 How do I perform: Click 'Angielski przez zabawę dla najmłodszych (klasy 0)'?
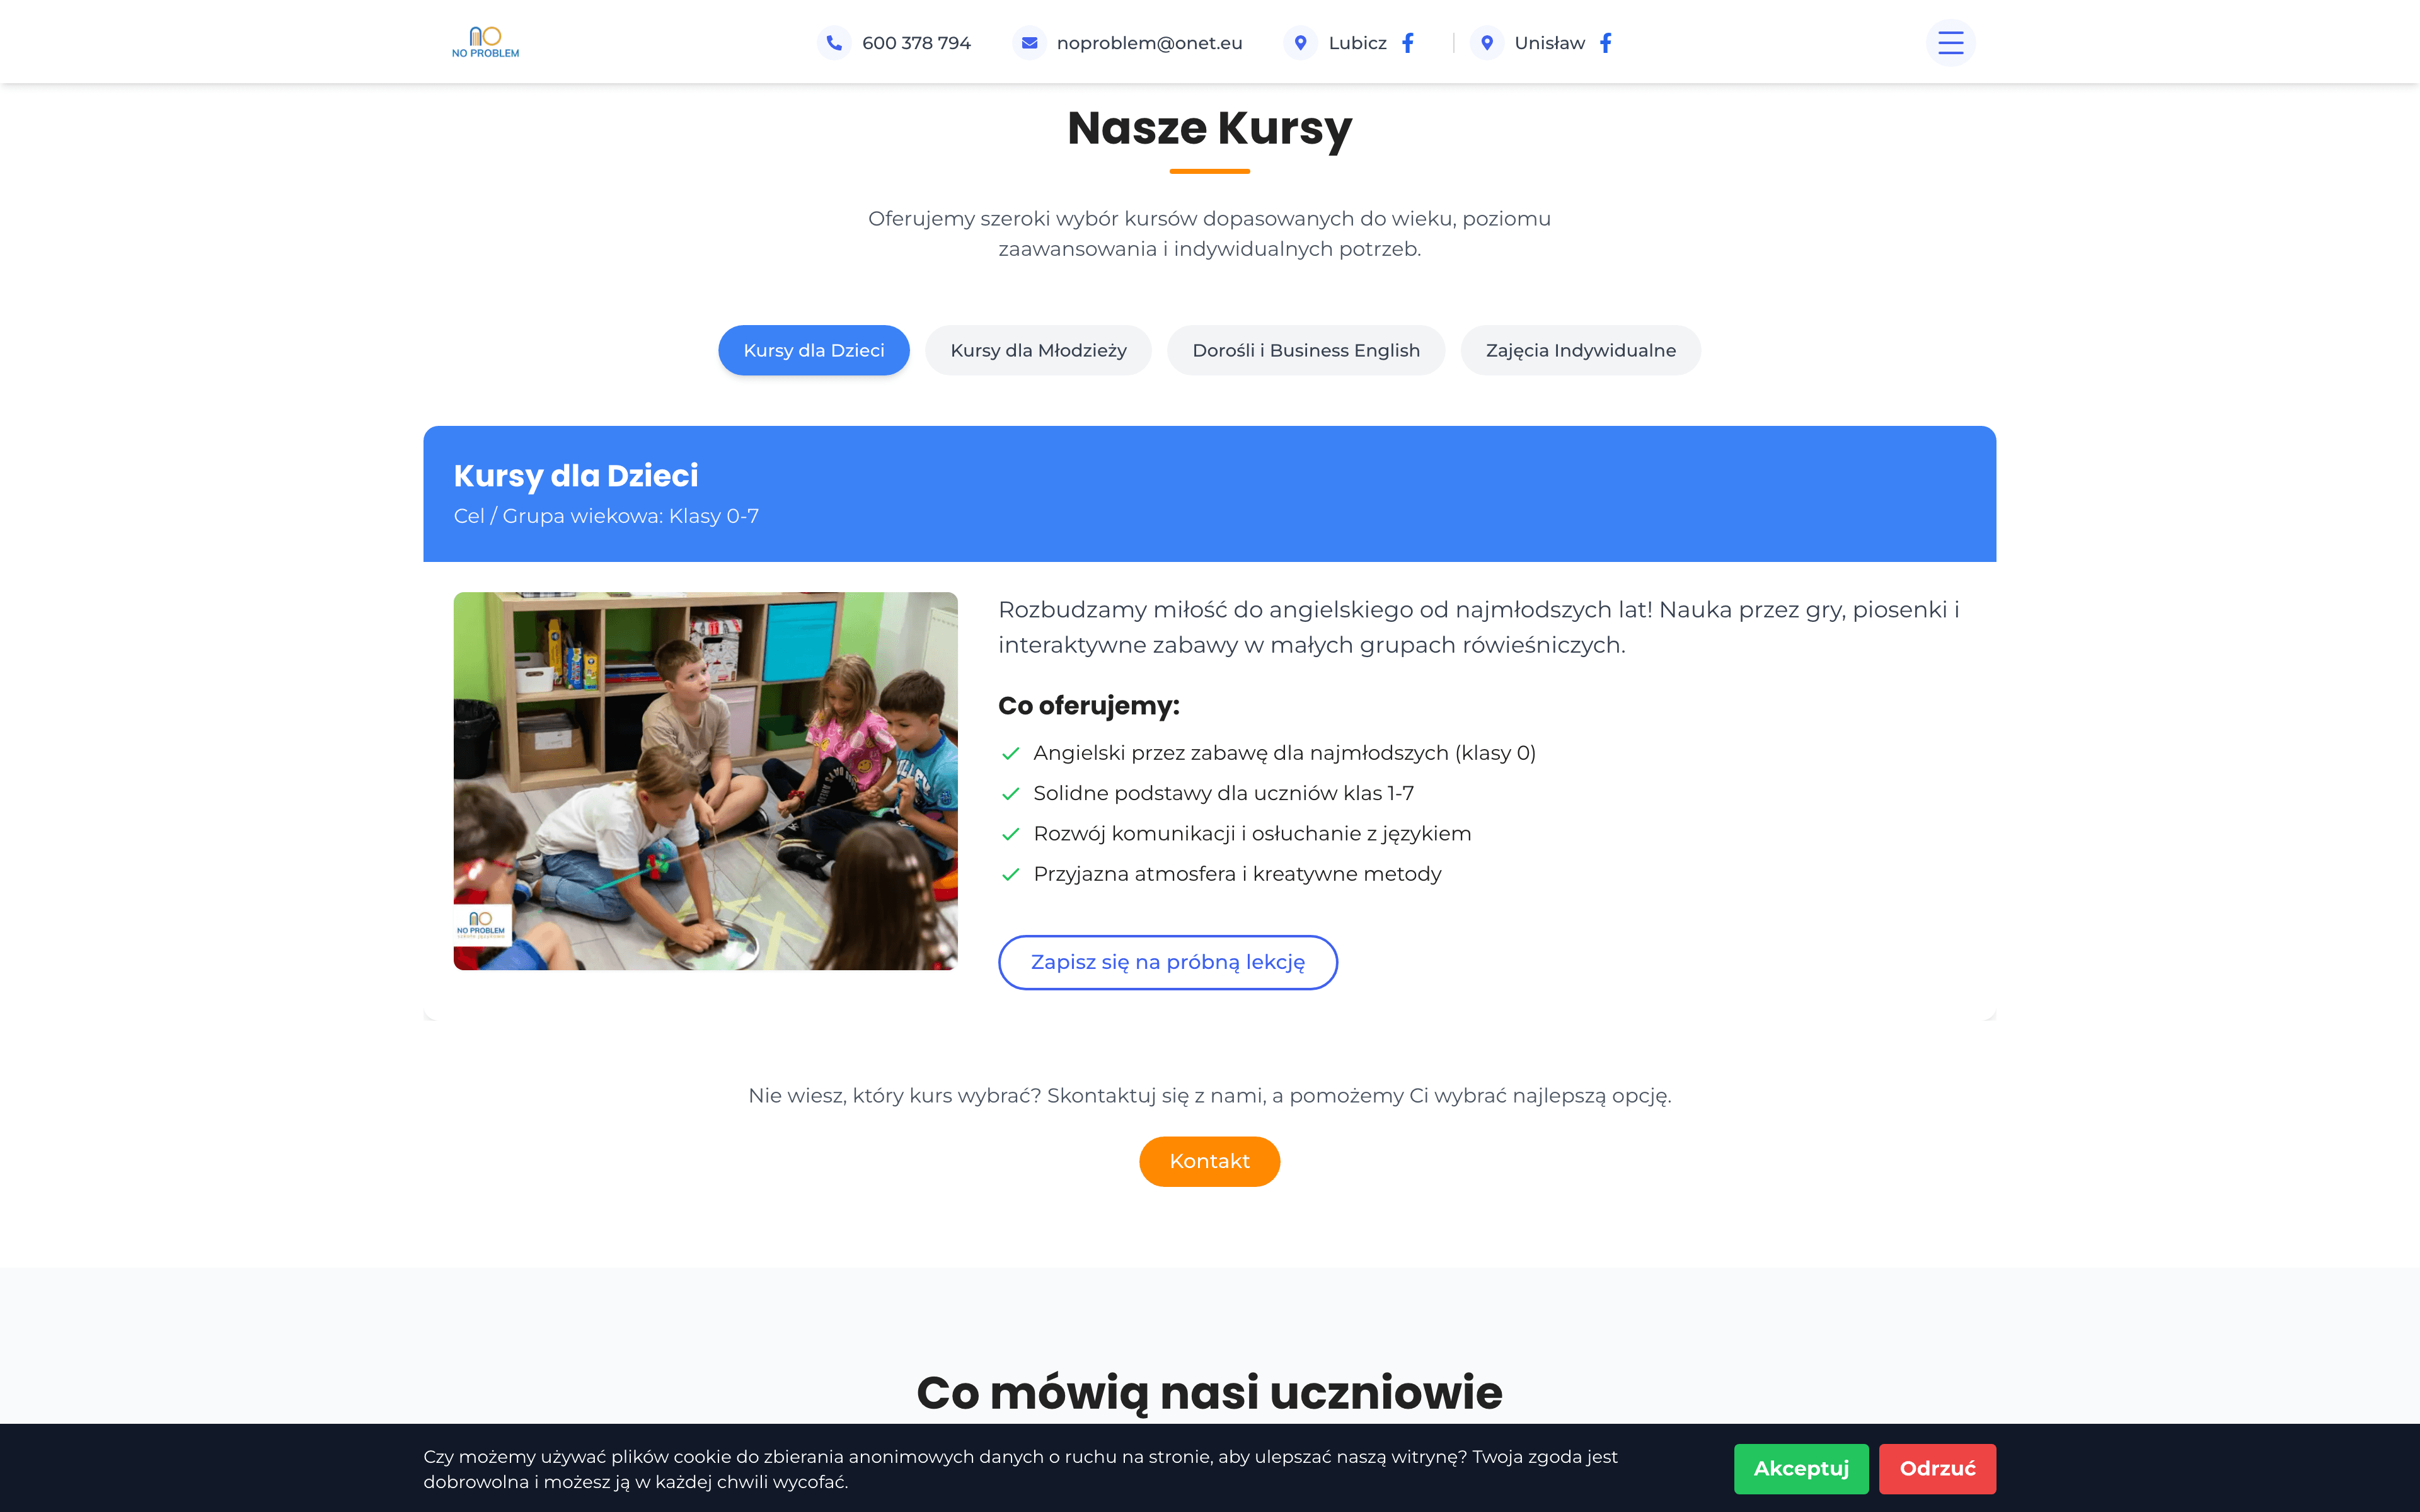(x=1284, y=753)
